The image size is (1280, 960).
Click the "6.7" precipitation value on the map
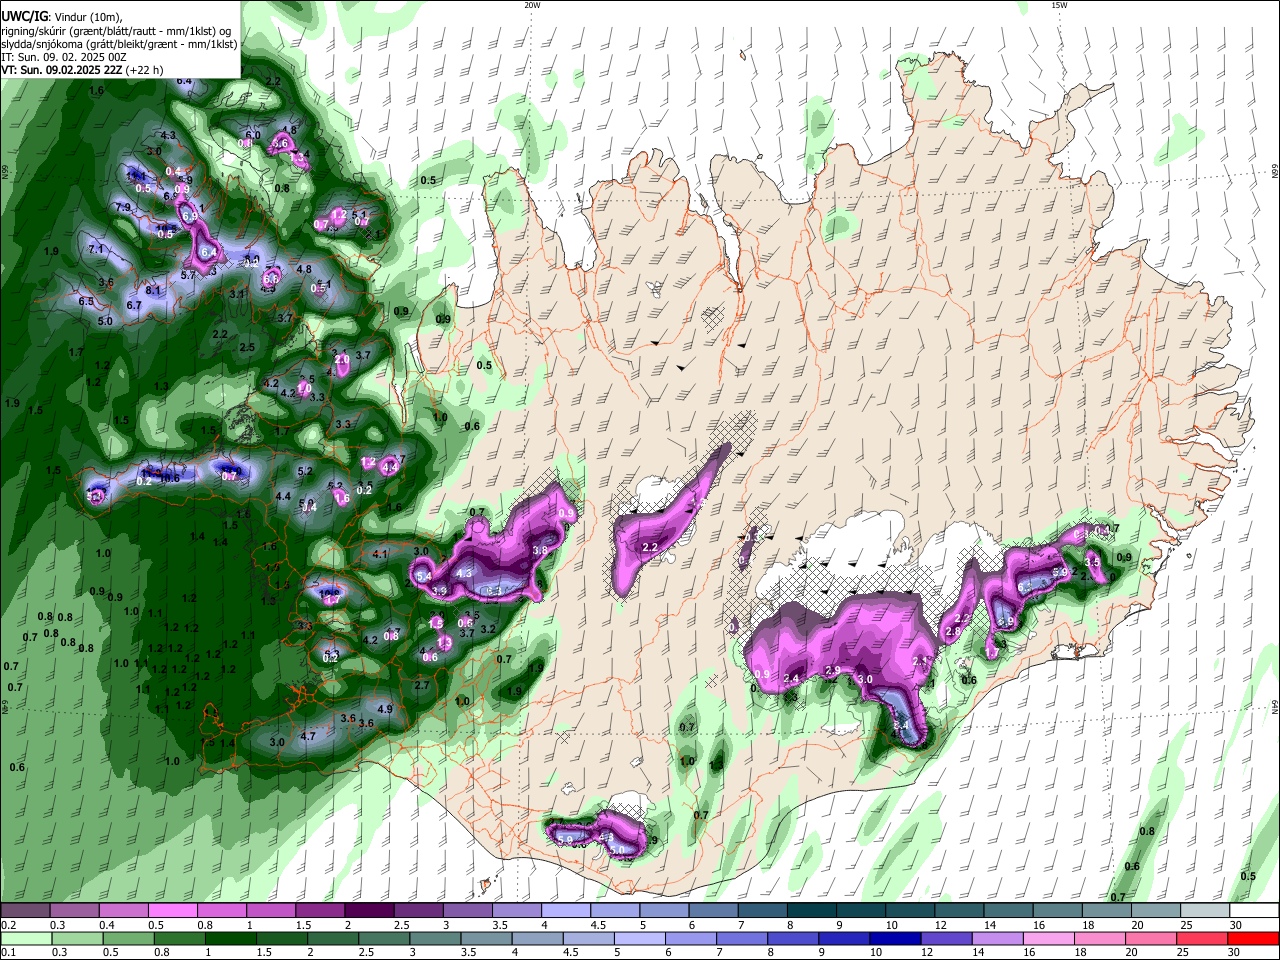click(x=134, y=305)
